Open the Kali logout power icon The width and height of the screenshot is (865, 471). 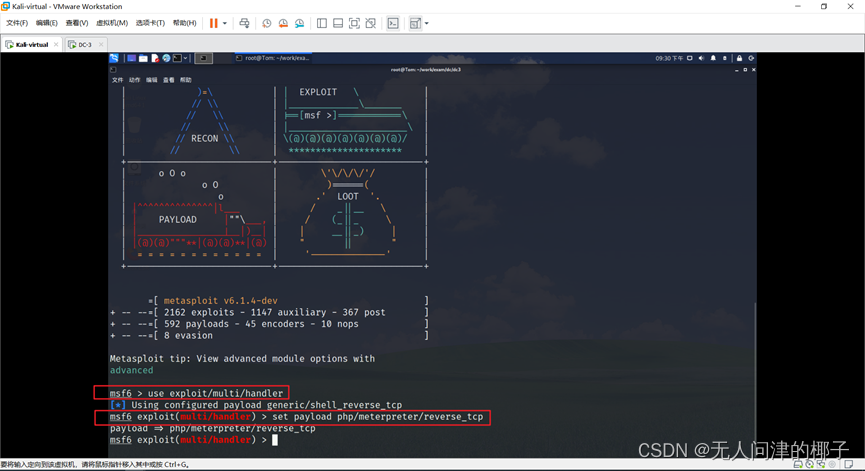pyautogui.click(x=751, y=58)
